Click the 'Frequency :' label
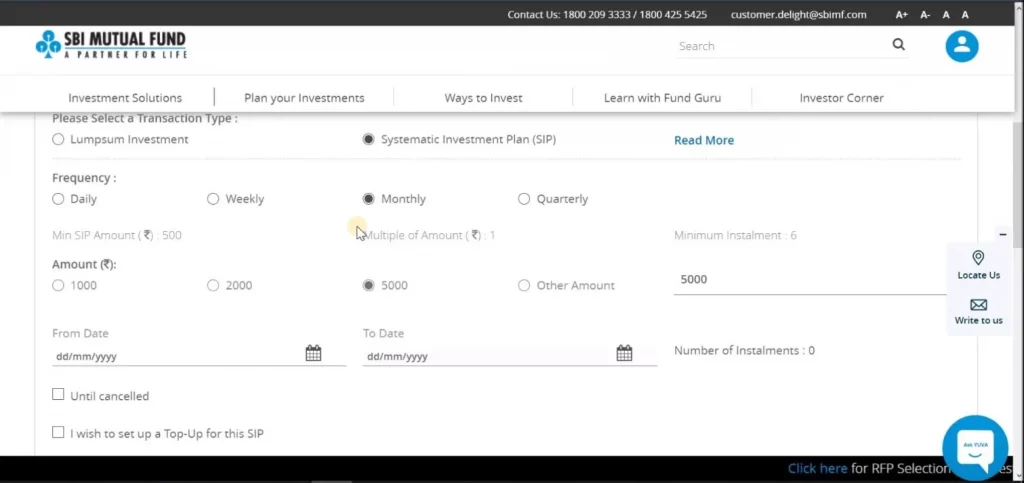Viewport: 1024px width, 483px height. point(84,178)
